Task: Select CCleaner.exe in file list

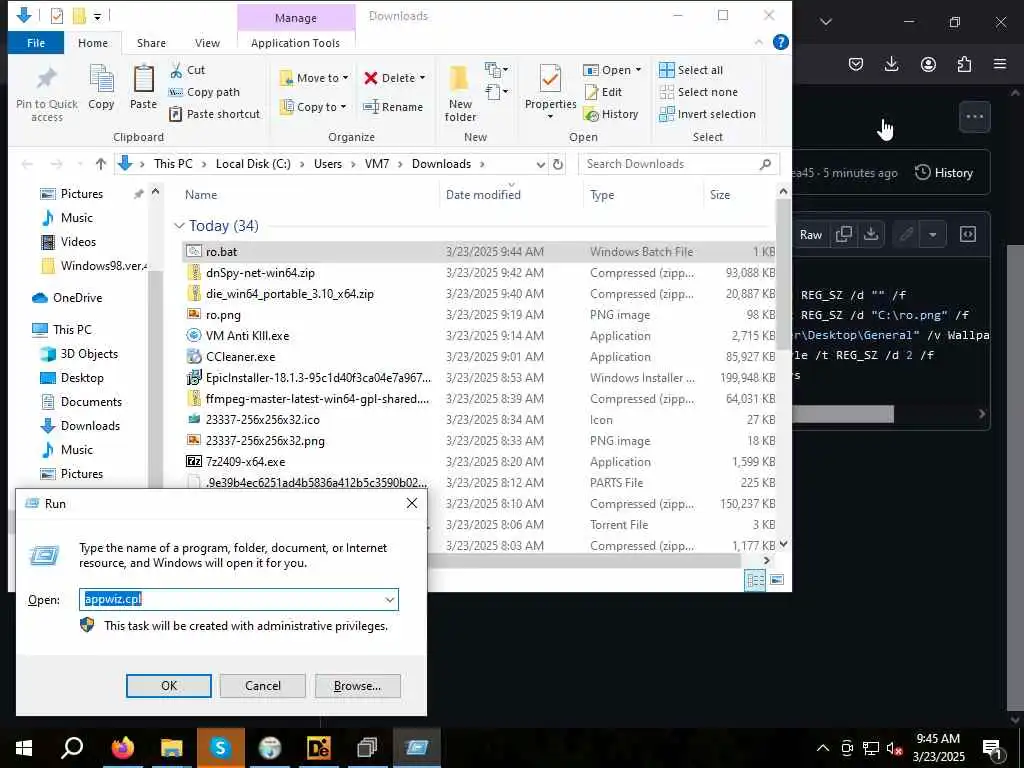Action: tap(478, 357)
